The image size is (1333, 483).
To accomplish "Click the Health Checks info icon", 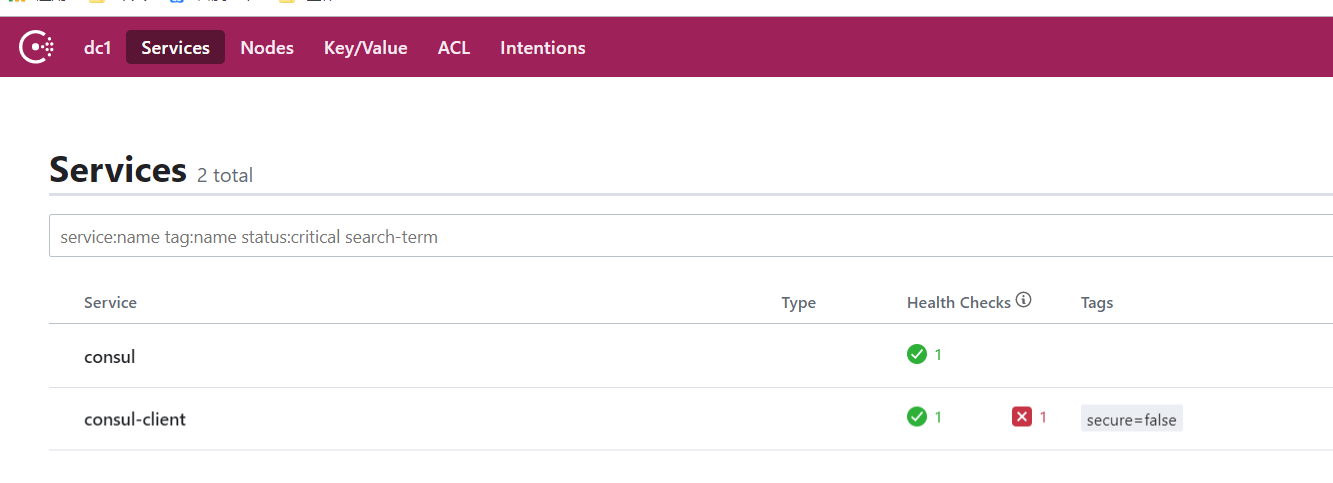I will [1023, 300].
